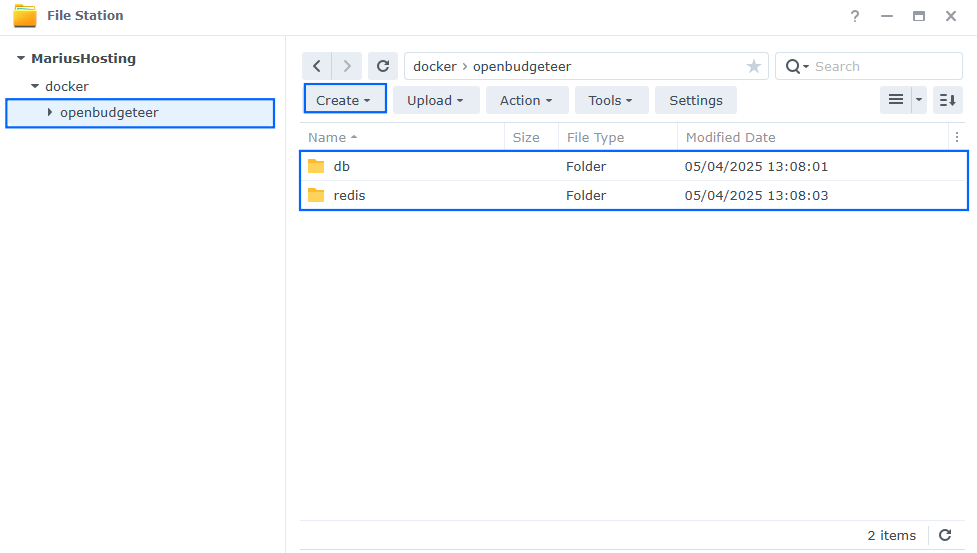This screenshot has height=553, width=977.
Task: Open the Upload dropdown menu
Action: point(436,100)
